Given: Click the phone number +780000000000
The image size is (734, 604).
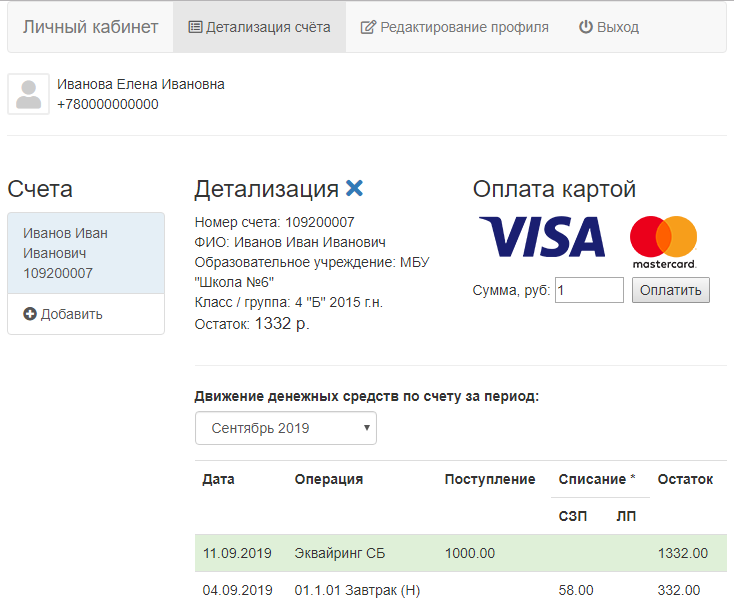Looking at the screenshot, I should [108, 104].
